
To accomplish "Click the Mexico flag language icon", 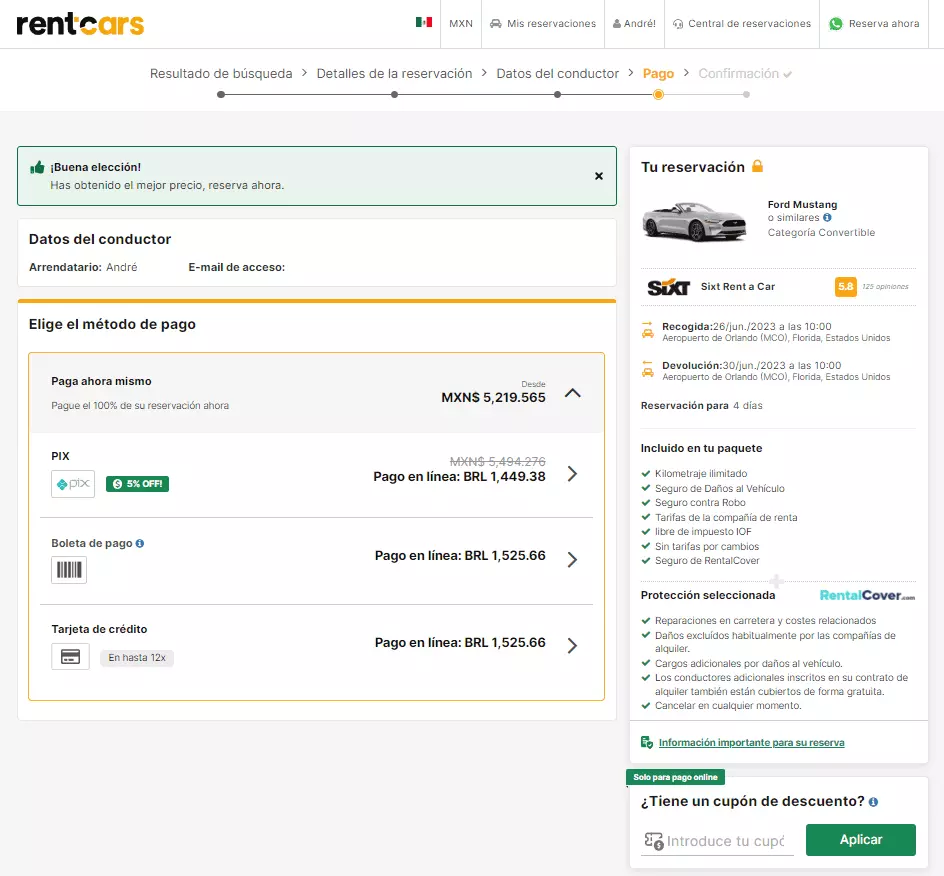I will (x=424, y=22).
